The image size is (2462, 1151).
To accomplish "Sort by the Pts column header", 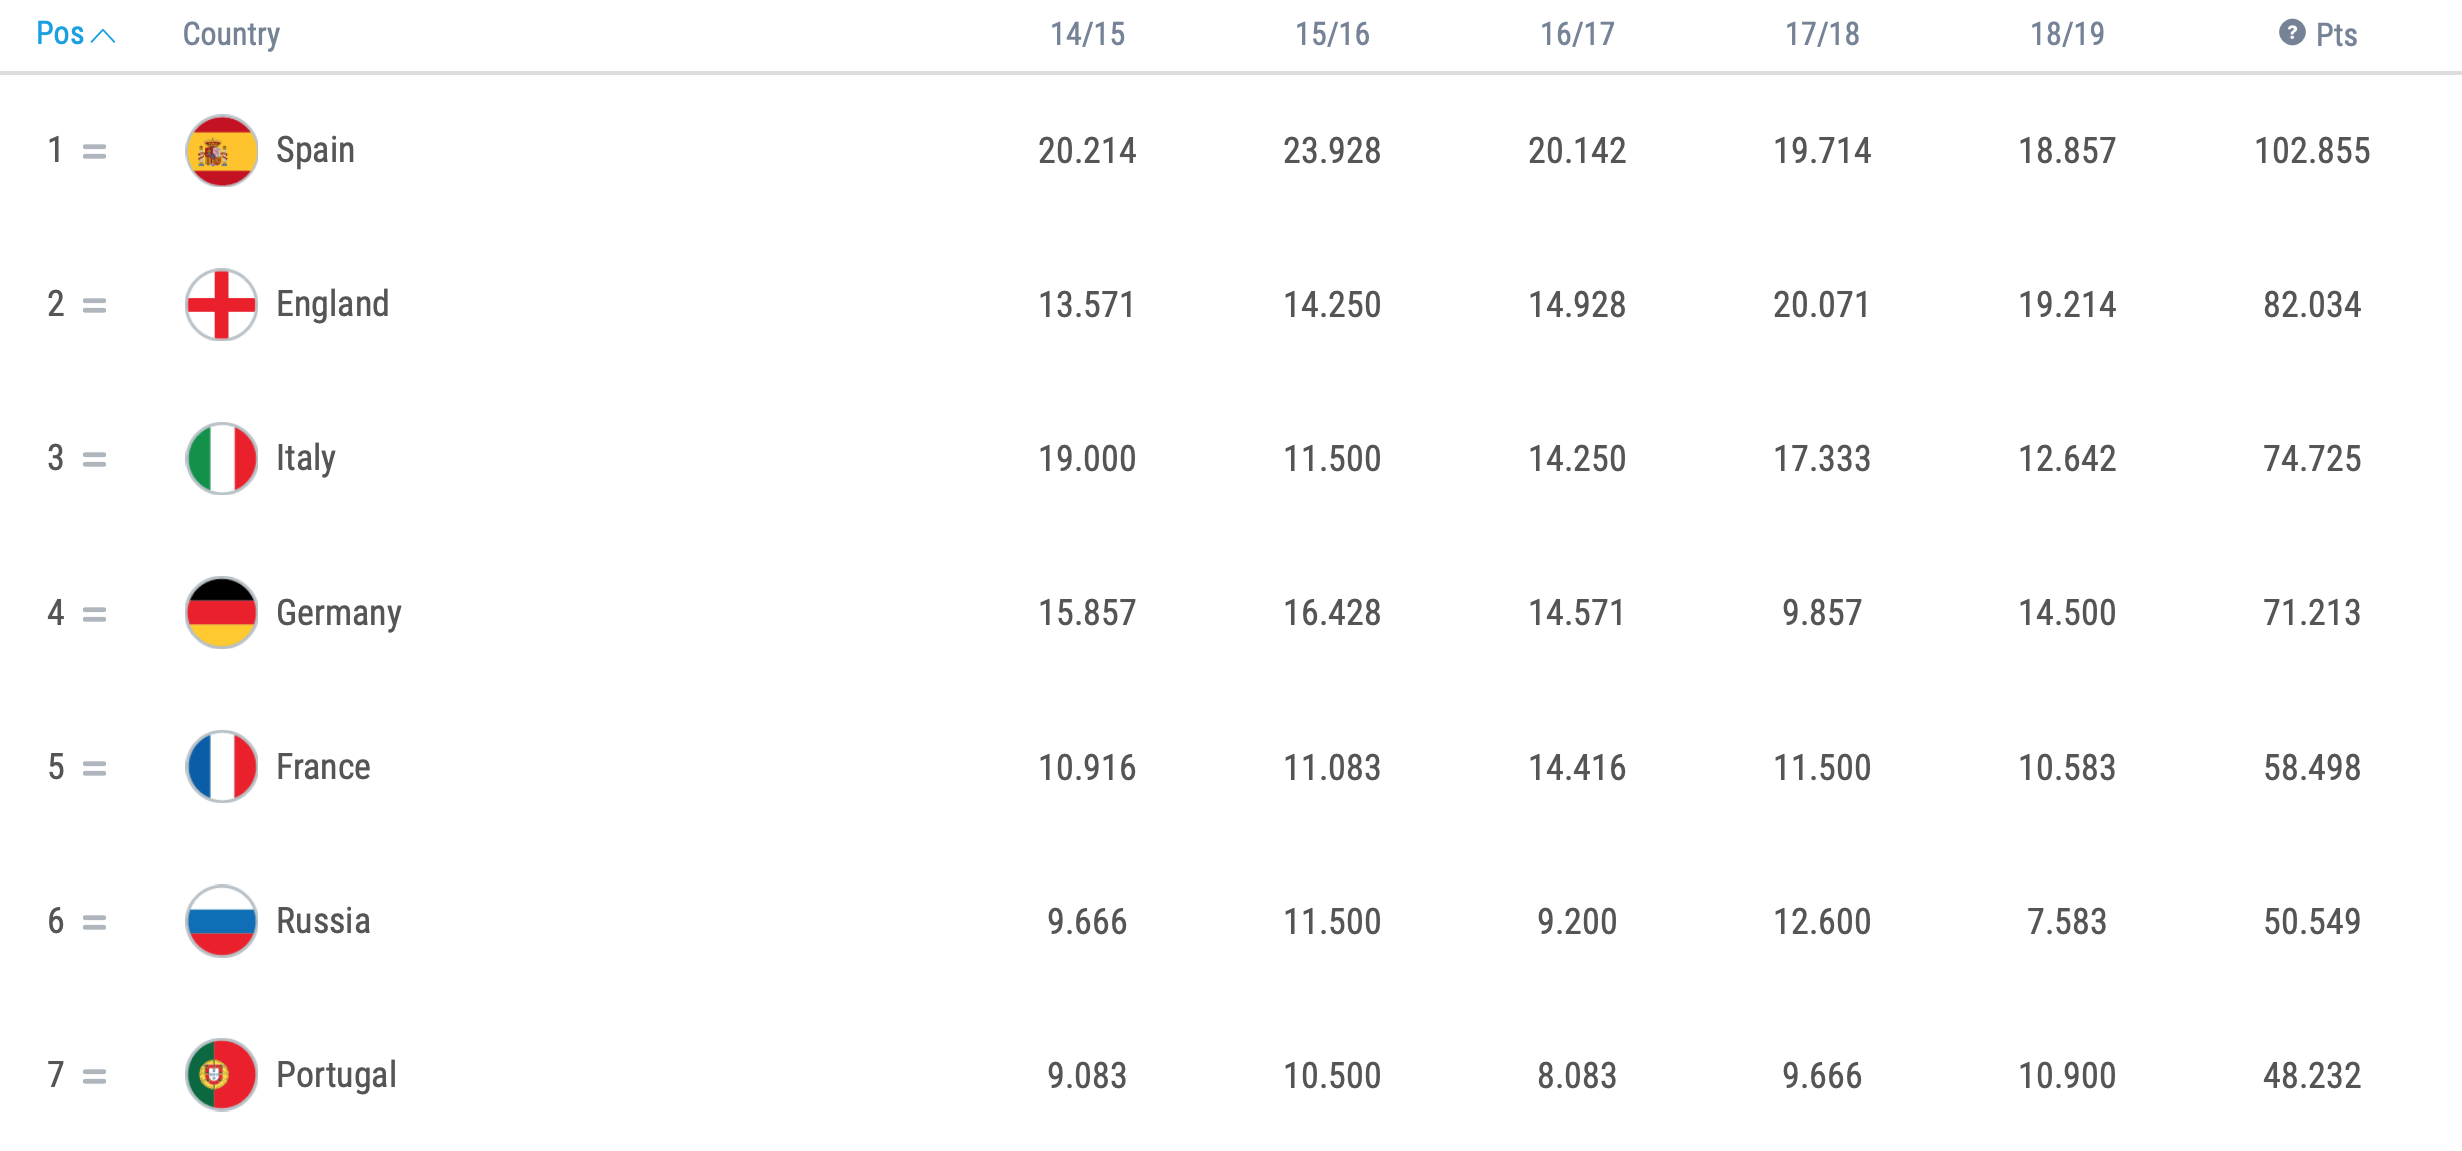I will click(2337, 35).
